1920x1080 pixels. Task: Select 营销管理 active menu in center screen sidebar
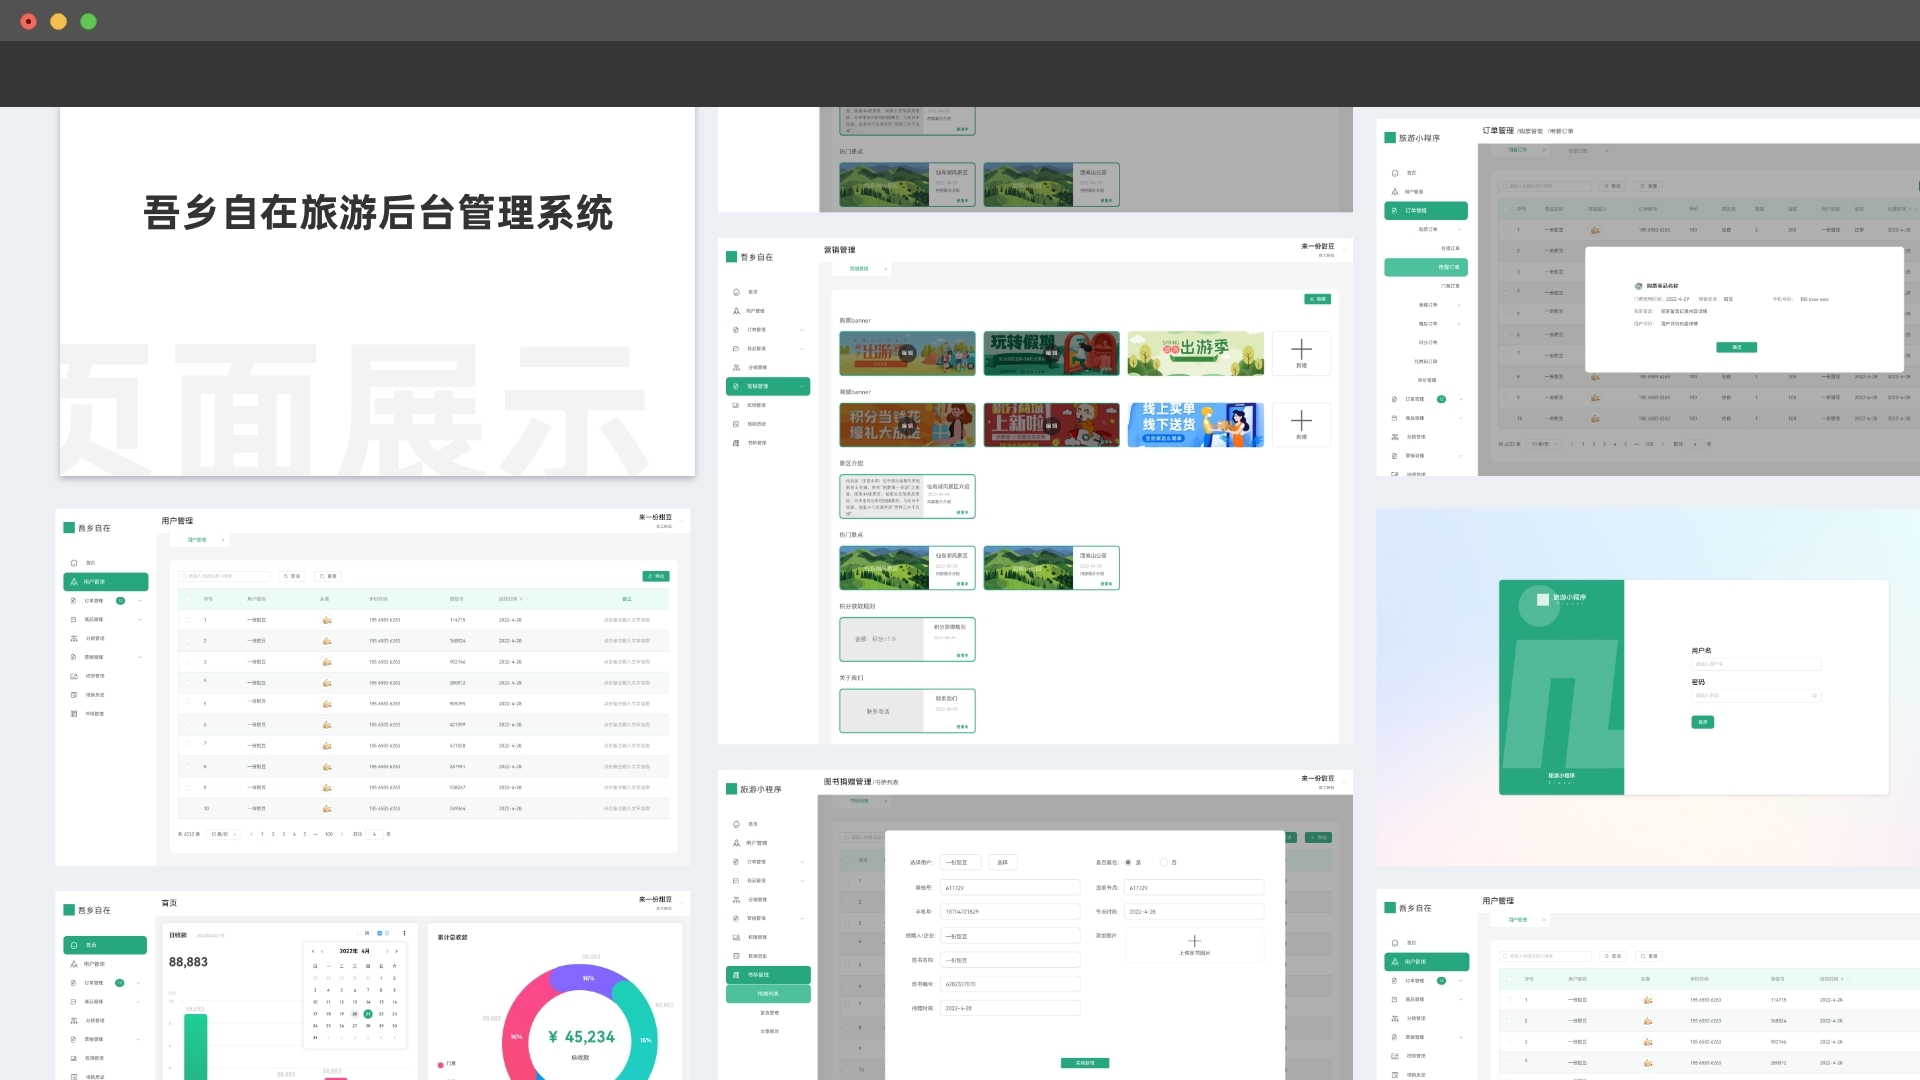pyautogui.click(x=768, y=386)
